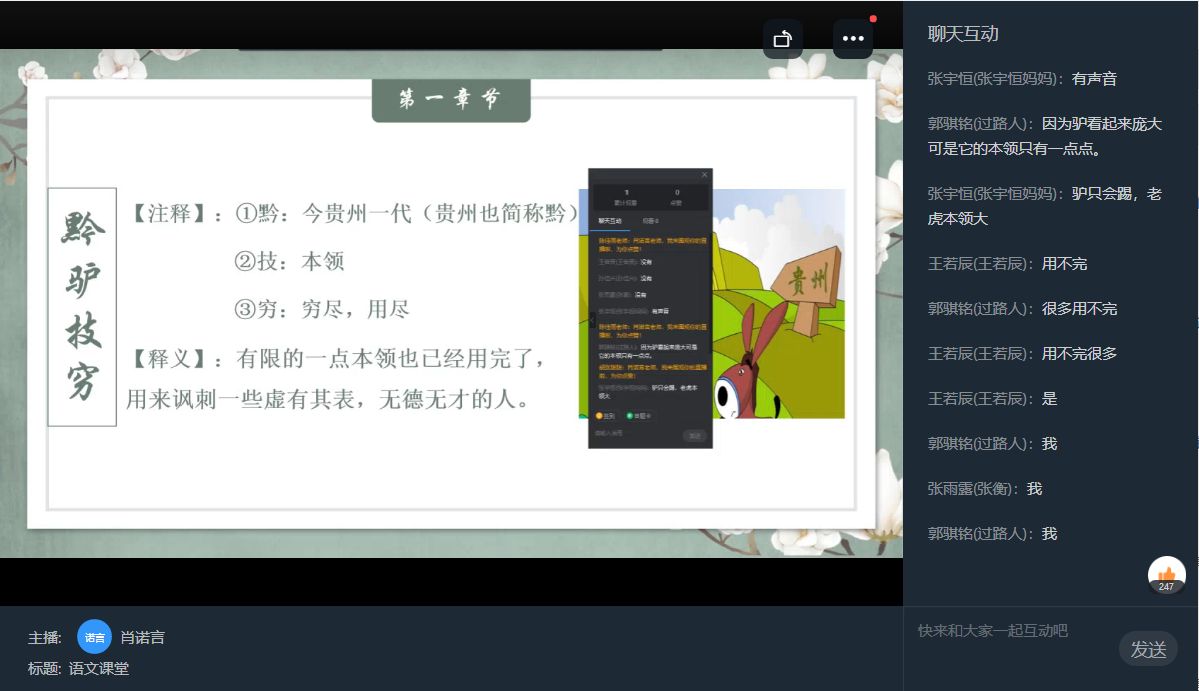Close the small dark popup inside the slide
This screenshot has width=1199, height=691.
click(x=704, y=175)
